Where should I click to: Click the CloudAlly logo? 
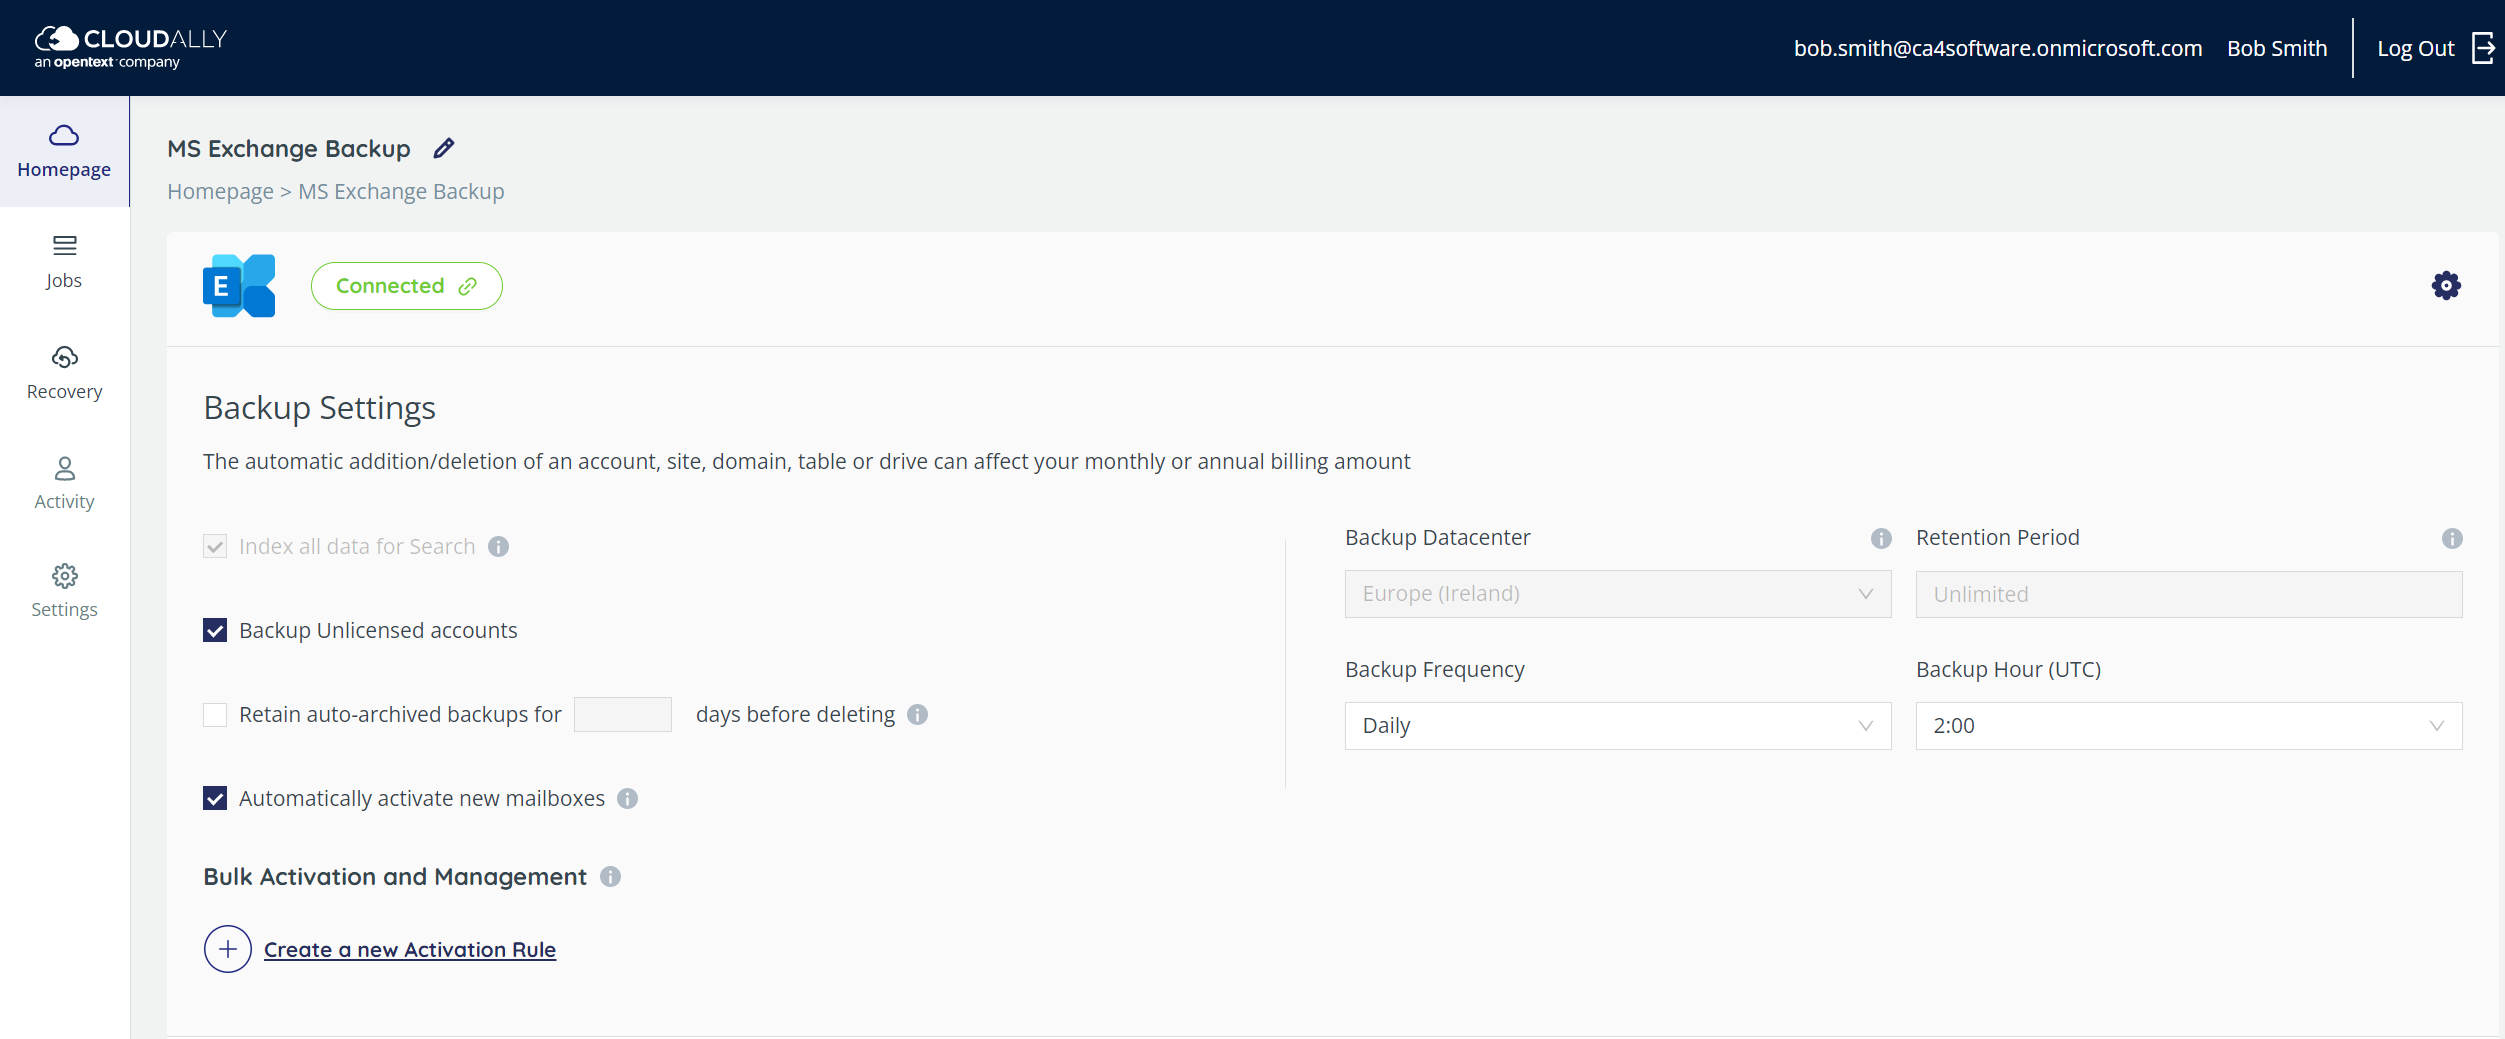pyautogui.click(x=131, y=47)
